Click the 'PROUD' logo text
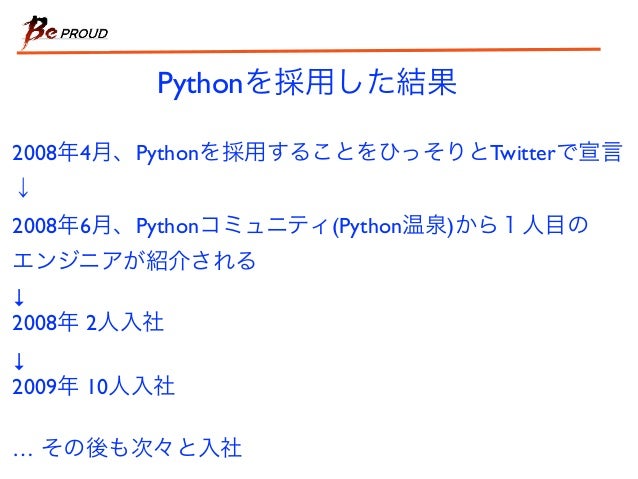Viewport: 638px width, 479px height. tap(84, 33)
